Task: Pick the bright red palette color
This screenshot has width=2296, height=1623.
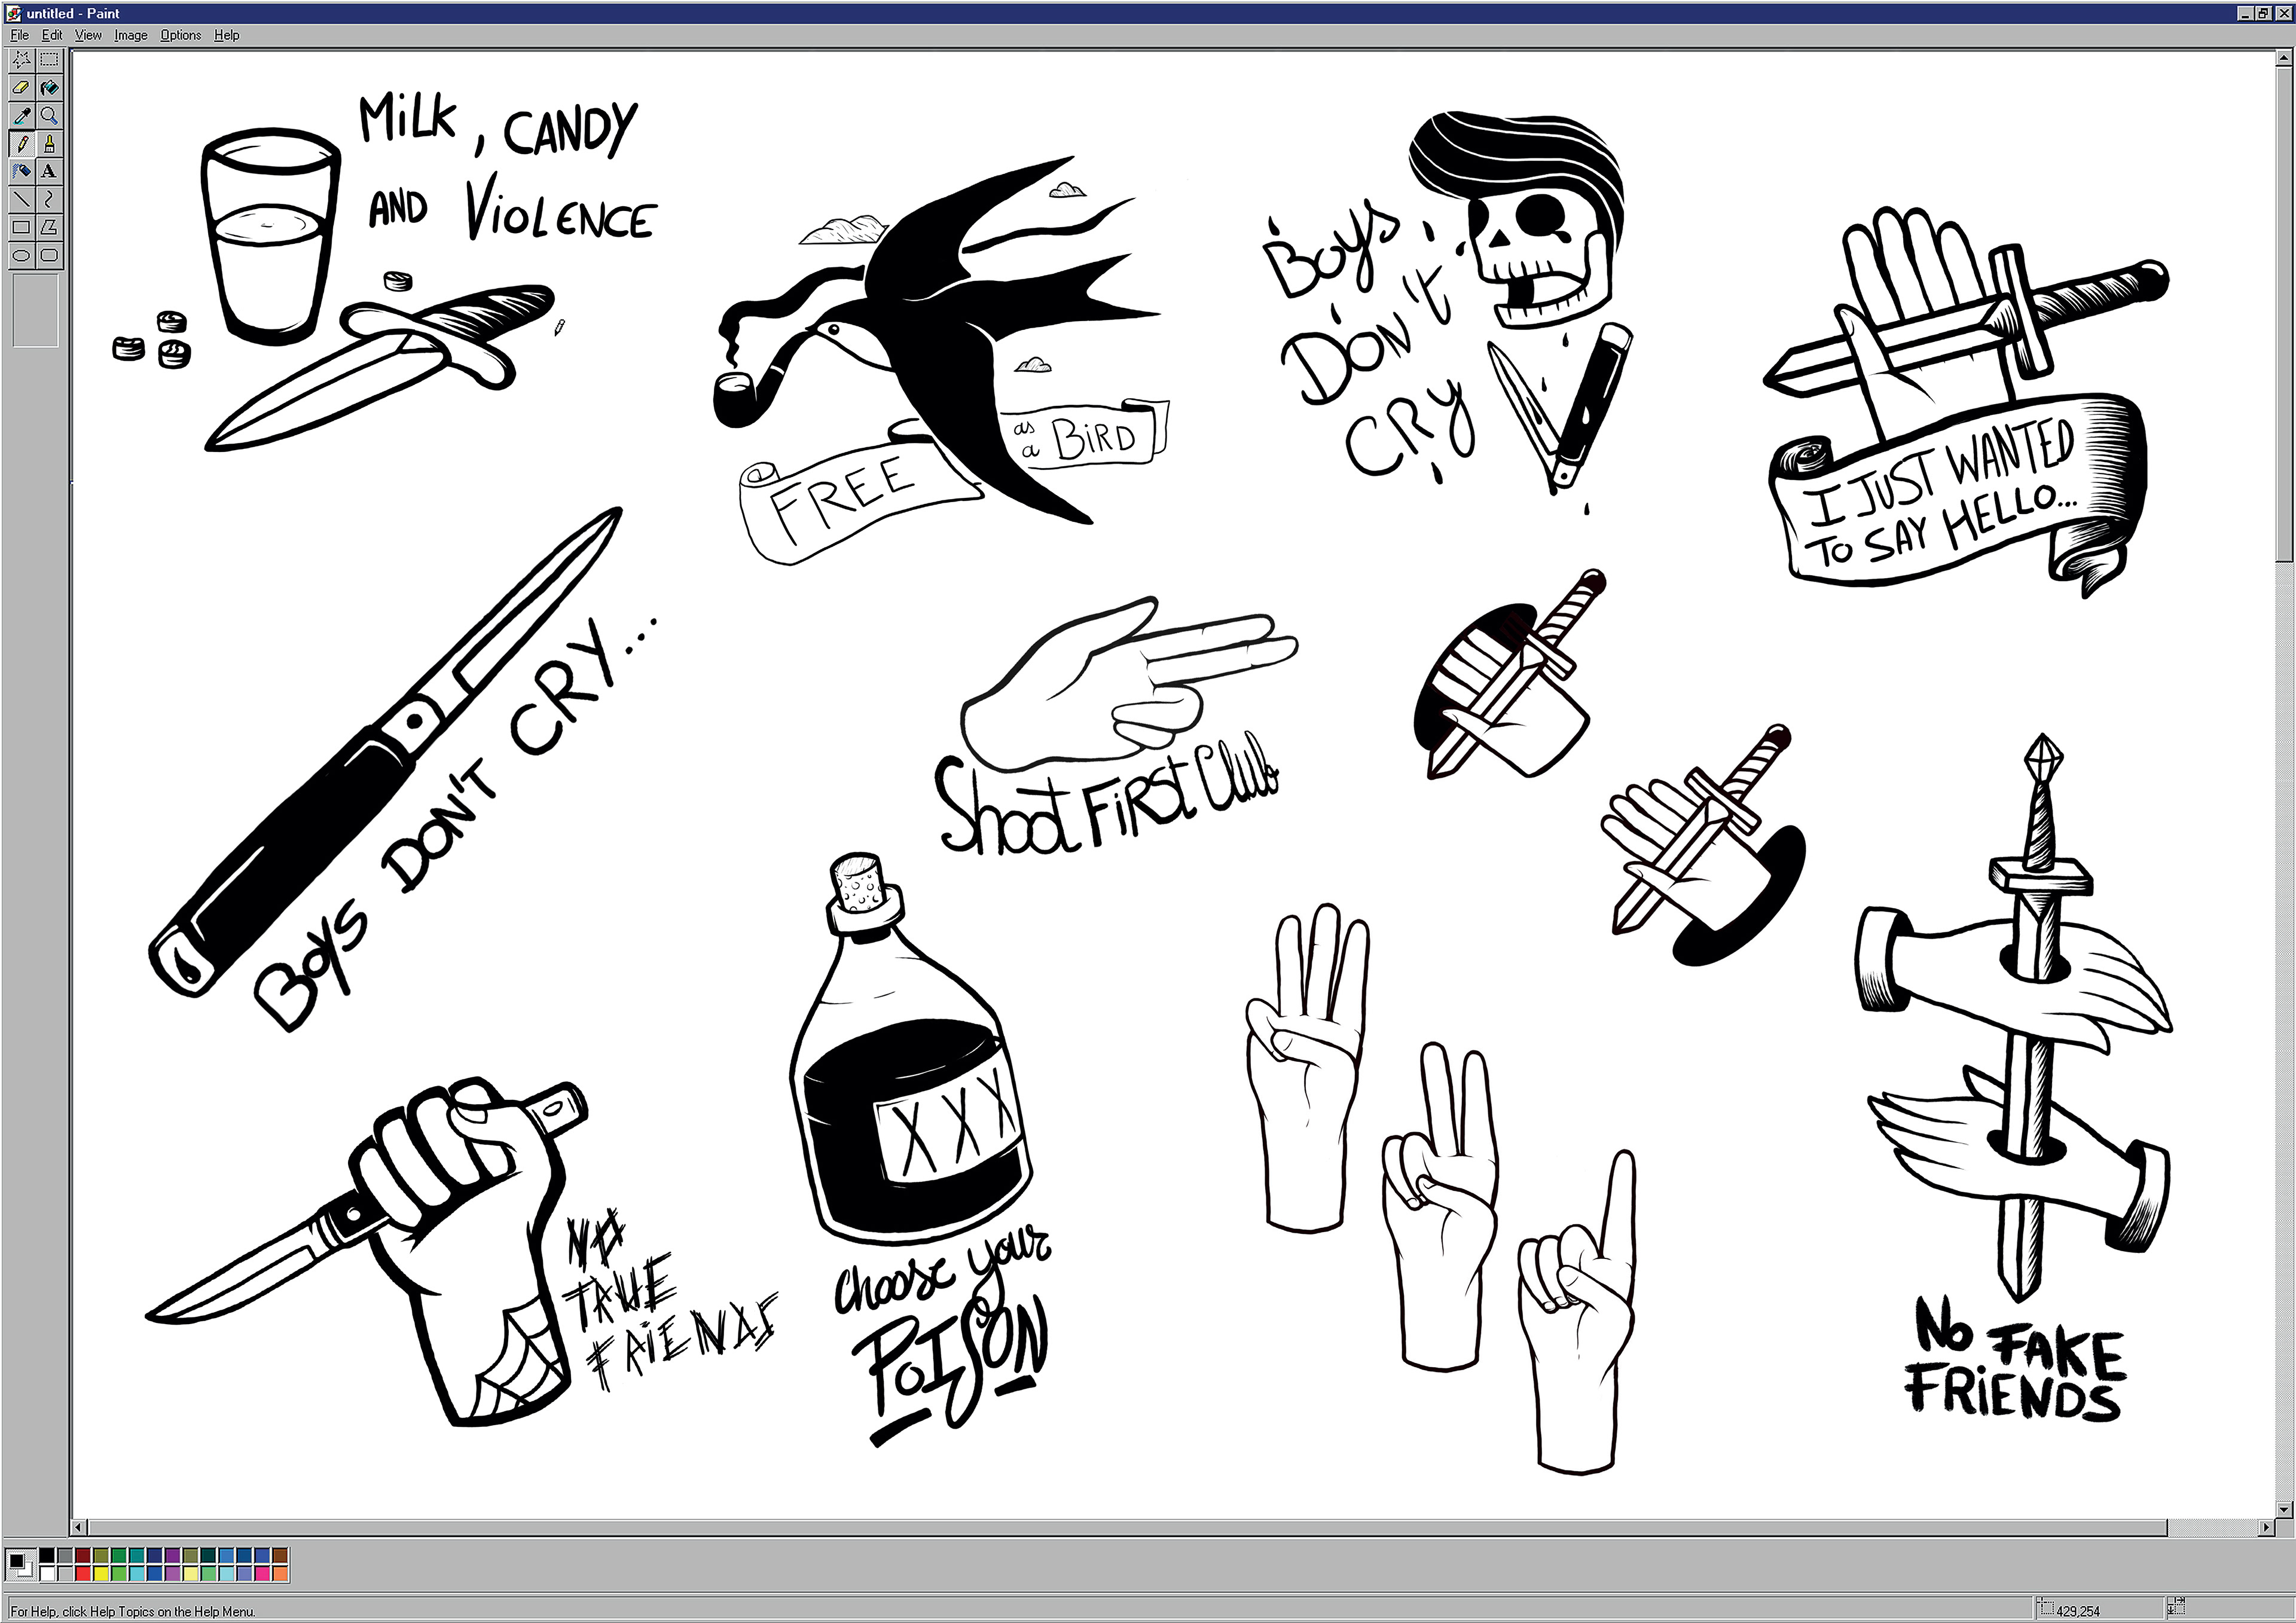Action: click(83, 1574)
